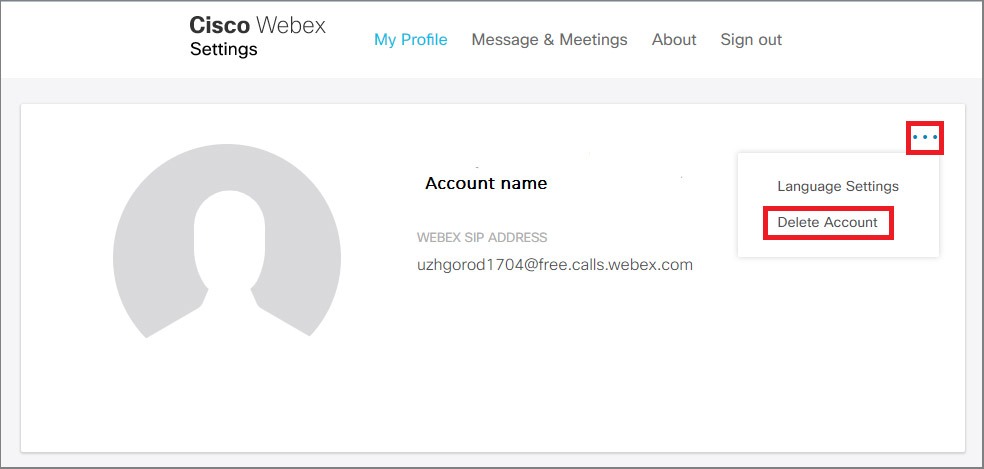Click the Settings heading under the logo
Screen dimensions: 984x469
(223, 49)
